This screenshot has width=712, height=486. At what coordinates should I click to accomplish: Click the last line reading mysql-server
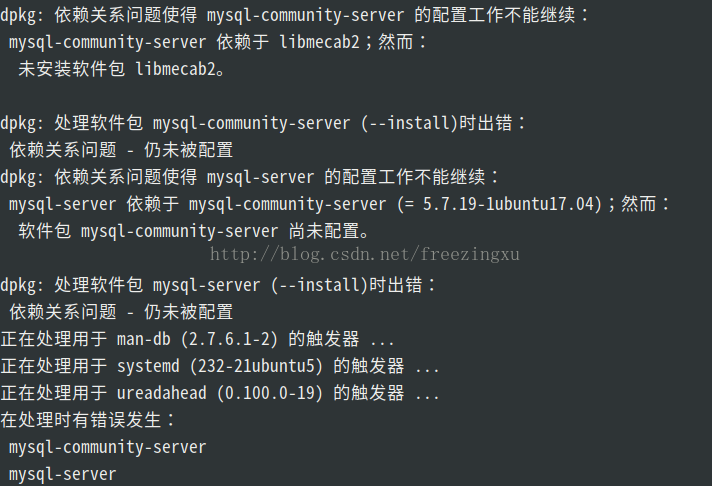pyautogui.click(x=62, y=474)
